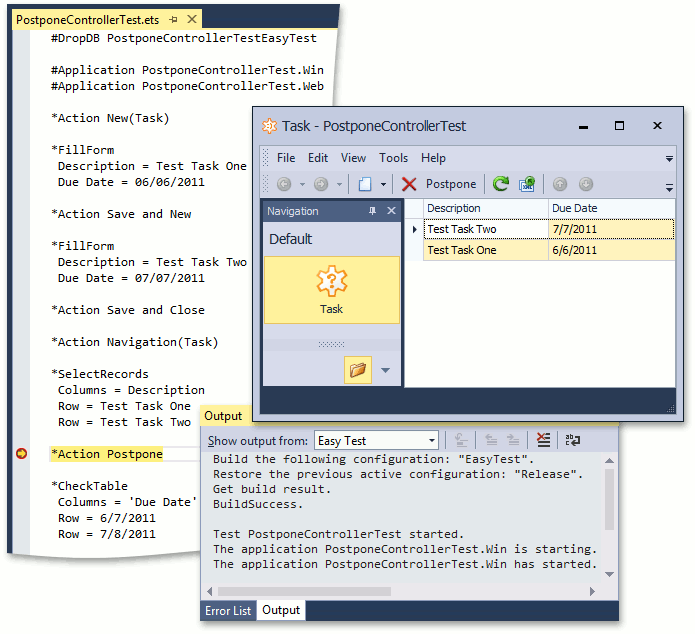
Task: Click the *Action Save and Close line
Action: coord(128,310)
